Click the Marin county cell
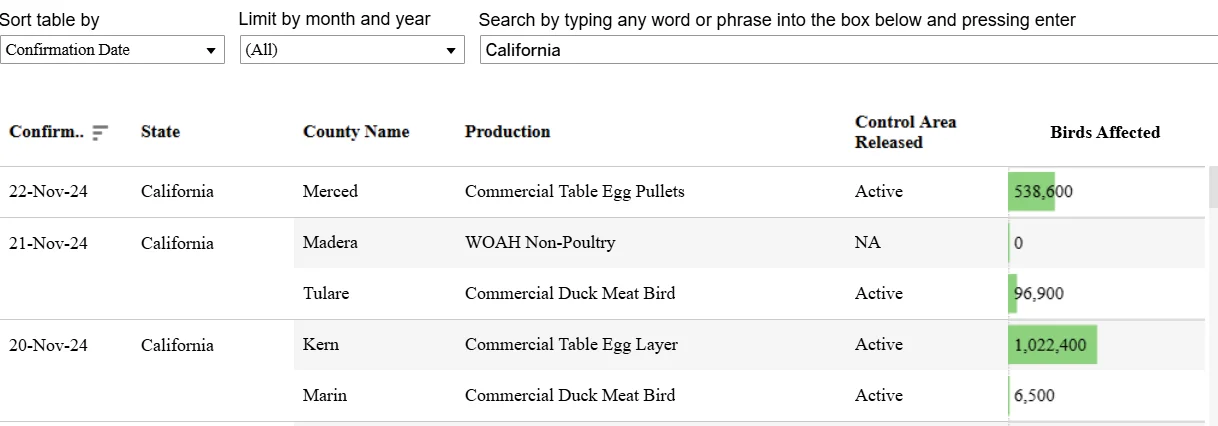Viewport: 1218px width, 426px height. coord(325,396)
